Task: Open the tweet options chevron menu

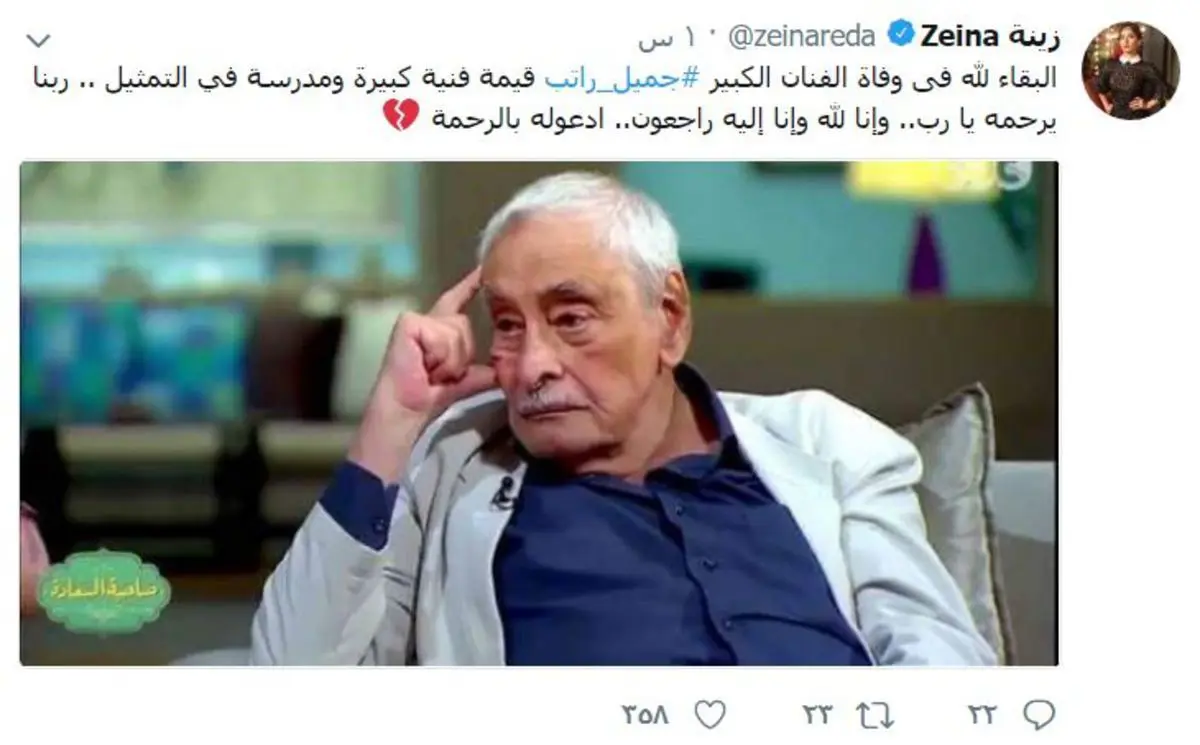Action: click(39, 42)
